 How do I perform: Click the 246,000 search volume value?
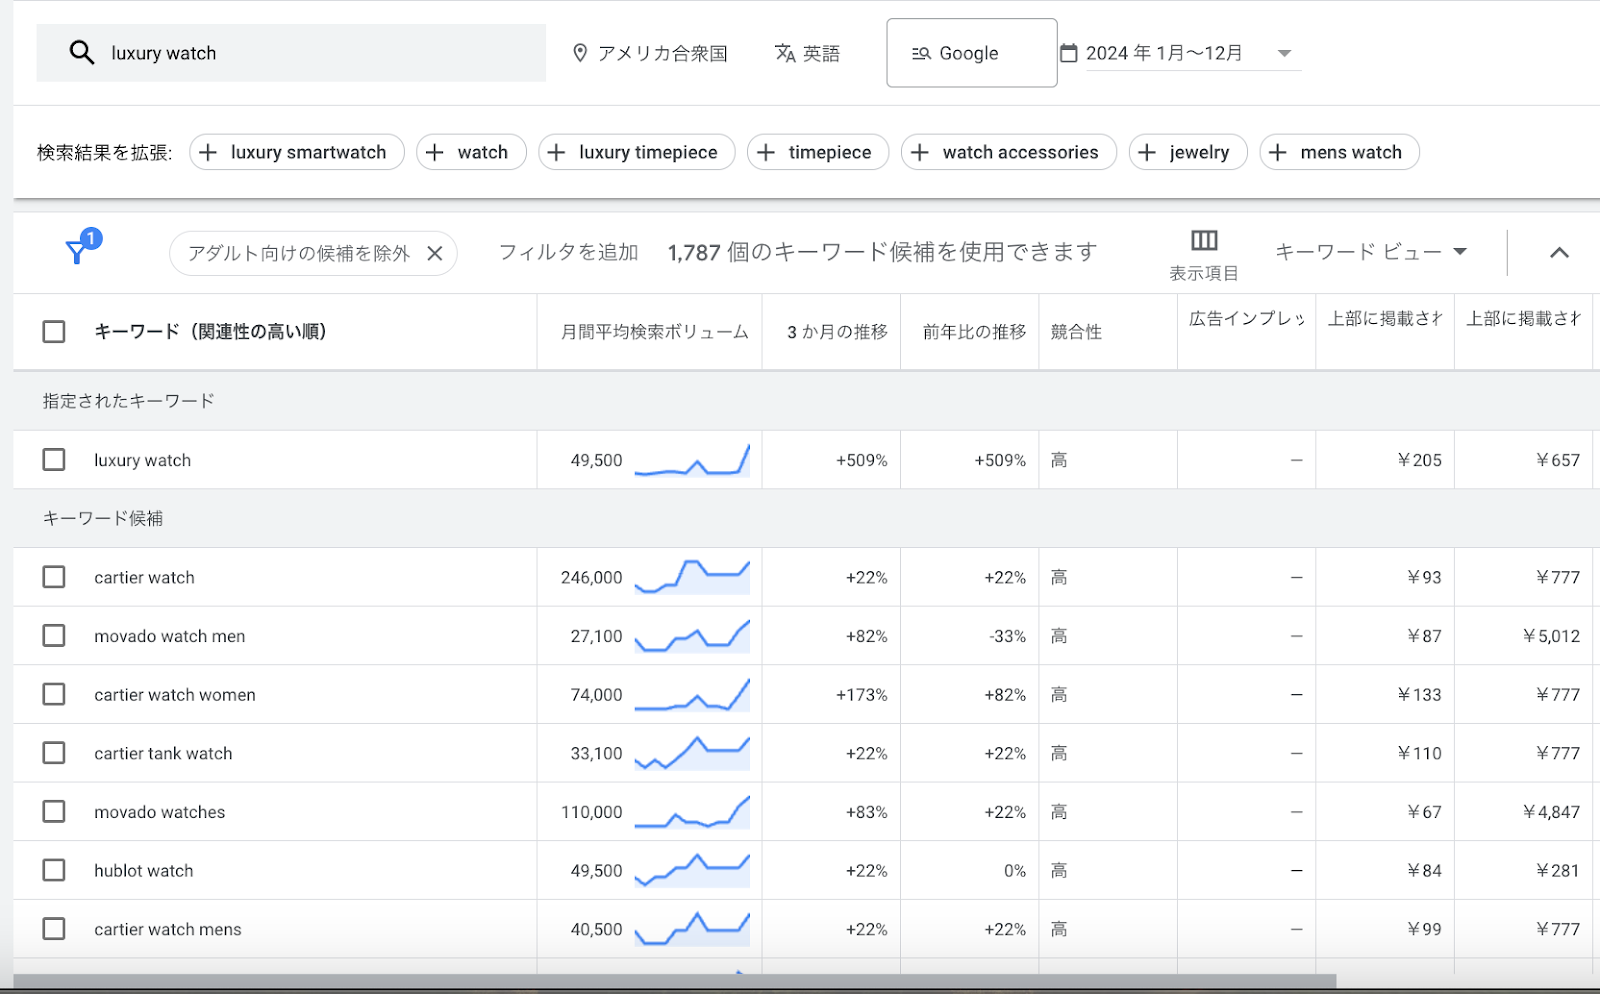(591, 577)
